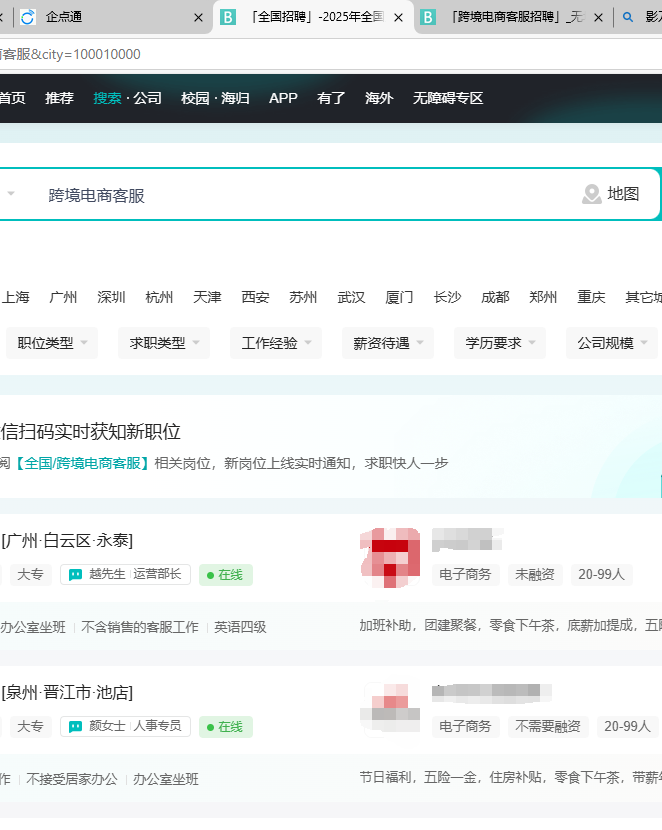The image size is (662, 830).
Task: Open the 校园 navigation menu item
Action: (x=196, y=98)
